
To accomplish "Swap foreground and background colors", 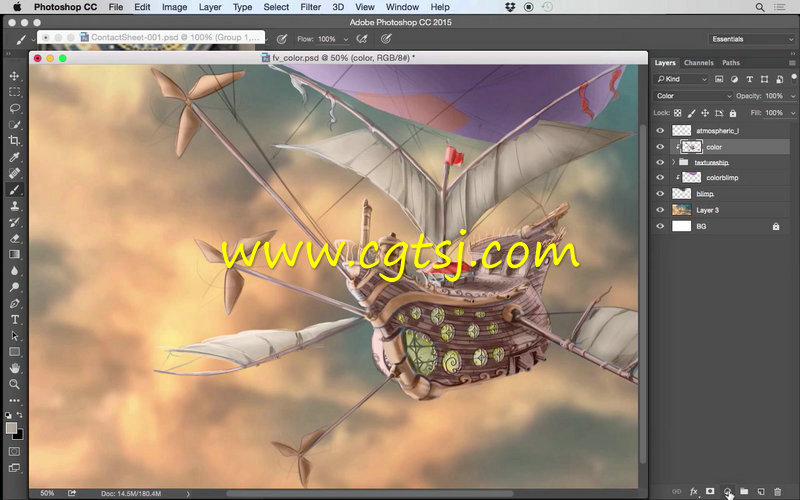I will click(x=19, y=415).
